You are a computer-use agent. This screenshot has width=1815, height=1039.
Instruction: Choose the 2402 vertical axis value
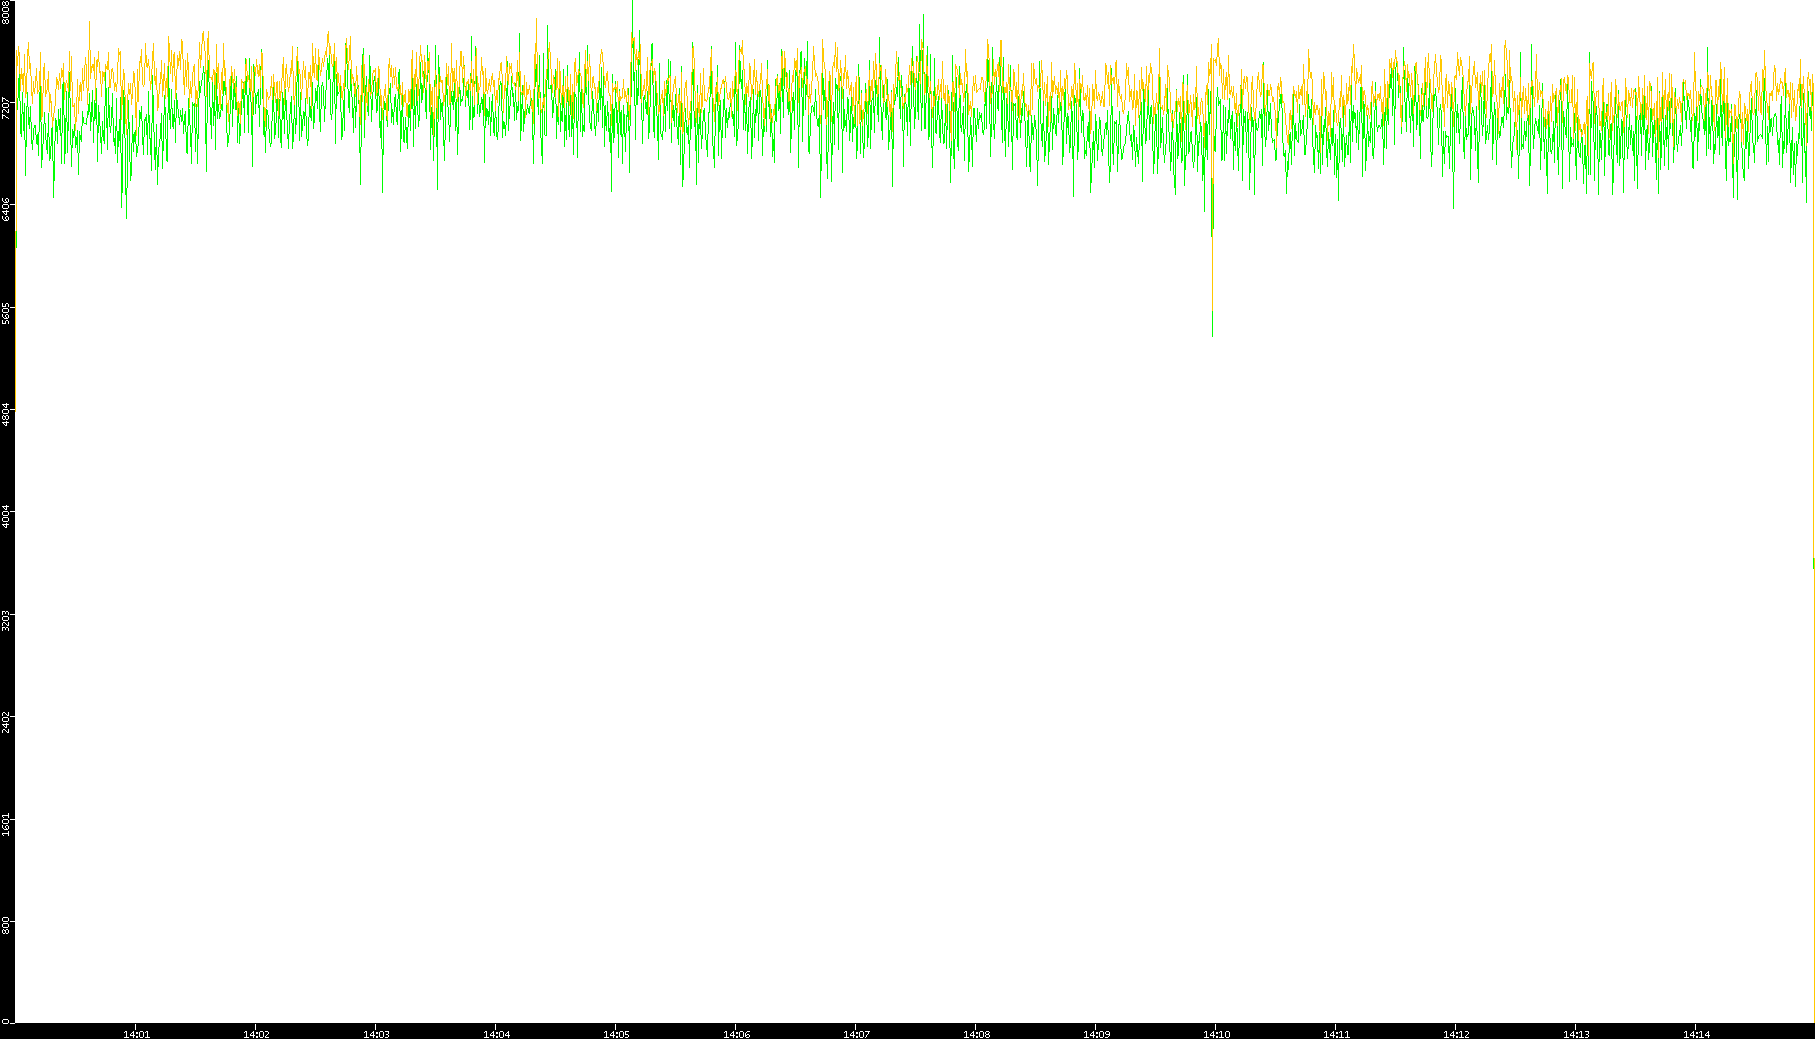pos(6,721)
